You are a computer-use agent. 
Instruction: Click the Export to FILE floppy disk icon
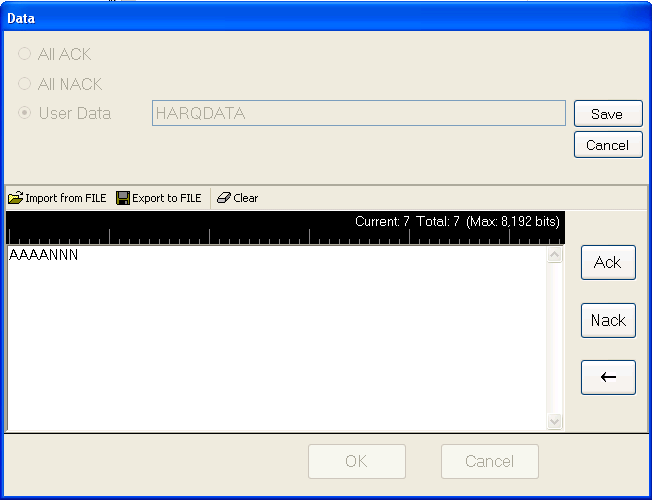(x=123, y=198)
